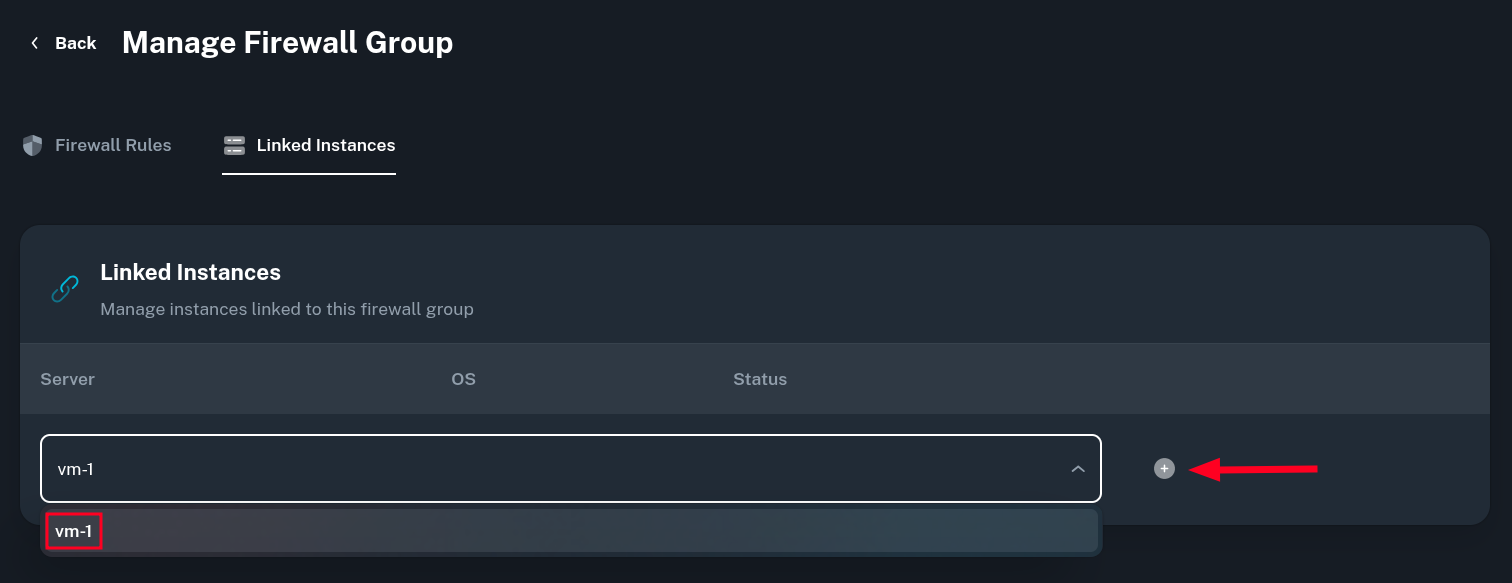Viewport: 1512px width, 583px height.
Task: Click the Back chevron arrow icon
Action: [x=35, y=43]
